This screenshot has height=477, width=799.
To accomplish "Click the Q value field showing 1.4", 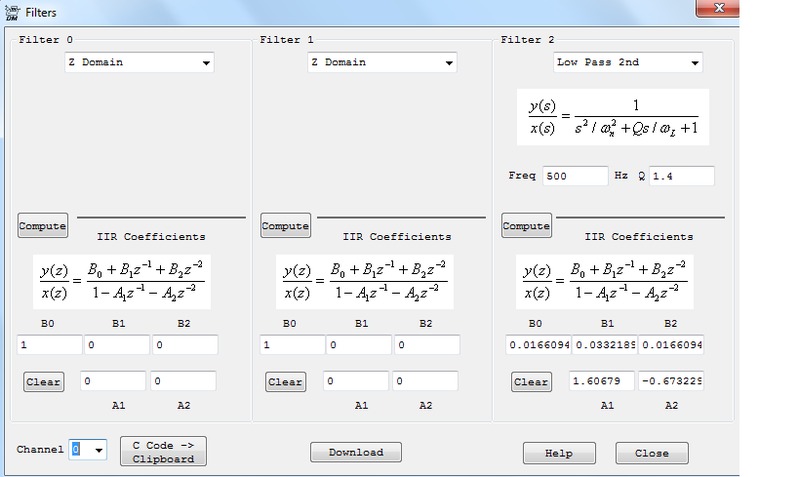I will pyautogui.click(x=681, y=176).
